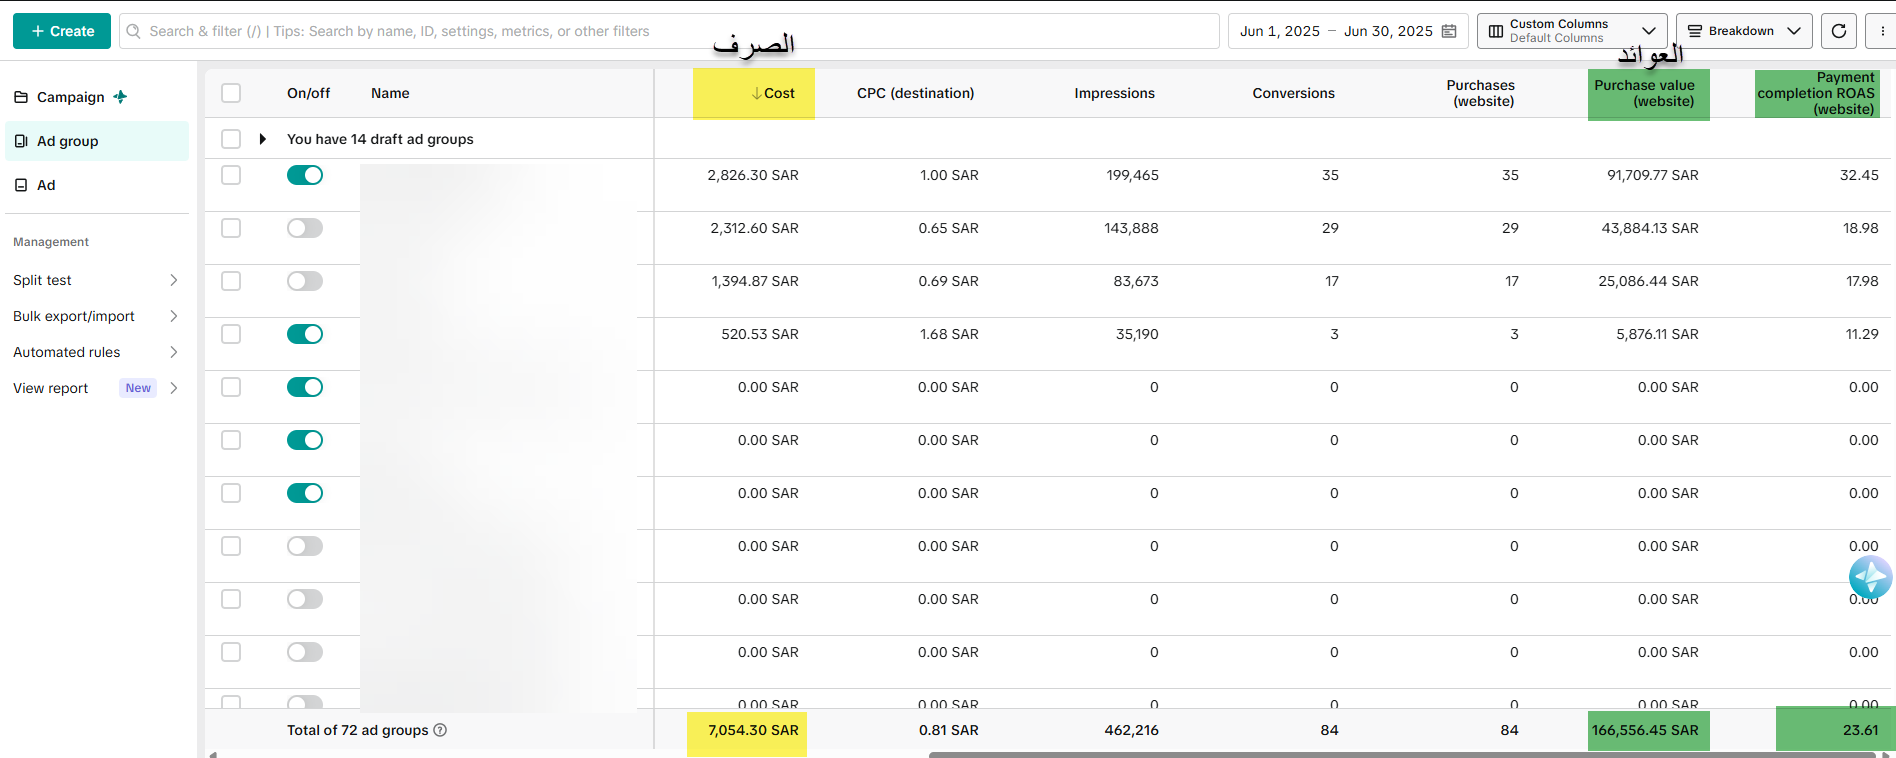Sort by Payment completion ROAS column

pyautogui.click(x=1816, y=93)
